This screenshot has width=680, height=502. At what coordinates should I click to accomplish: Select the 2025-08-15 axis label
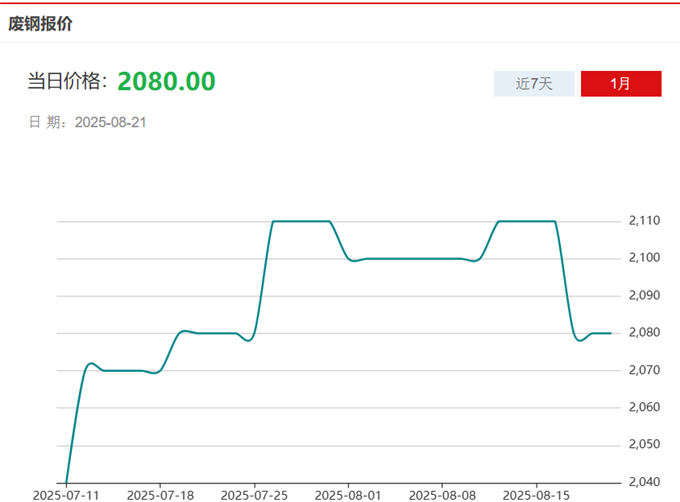pyautogui.click(x=535, y=494)
